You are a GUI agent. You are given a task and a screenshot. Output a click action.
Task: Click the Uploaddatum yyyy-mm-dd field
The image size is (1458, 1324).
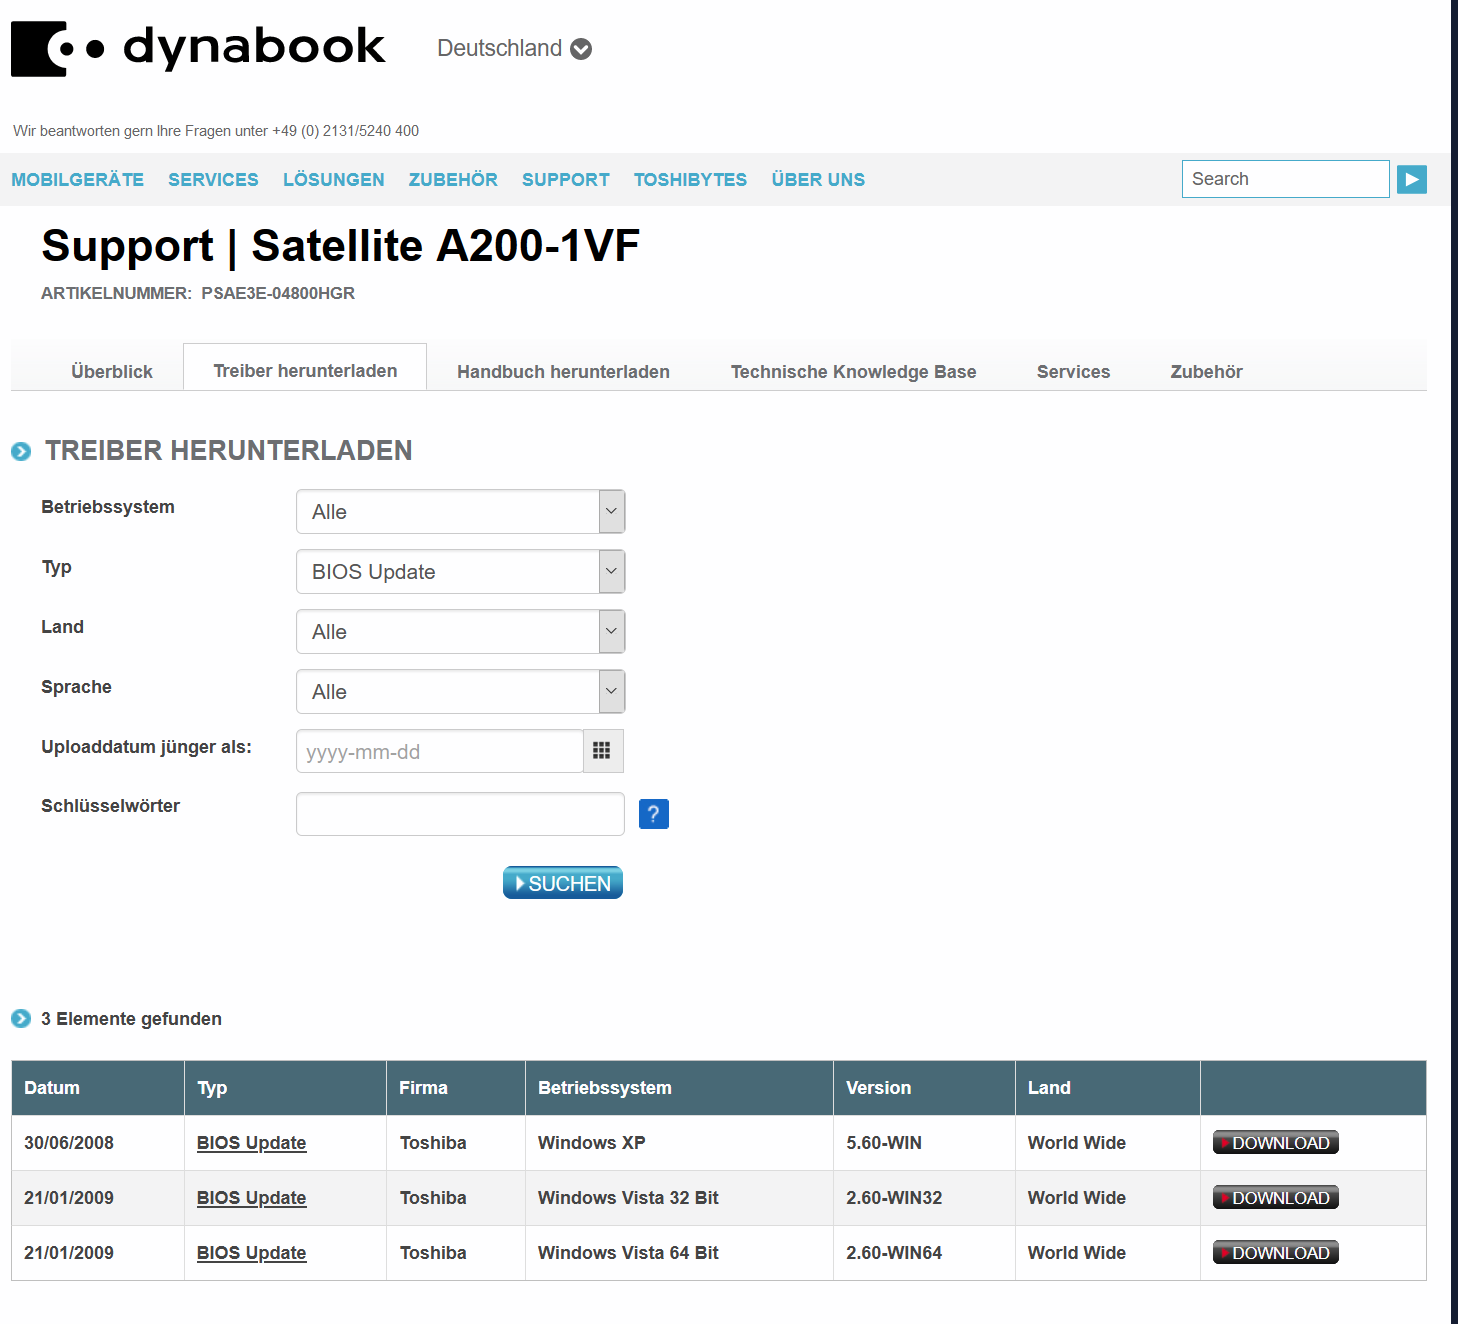click(440, 751)
